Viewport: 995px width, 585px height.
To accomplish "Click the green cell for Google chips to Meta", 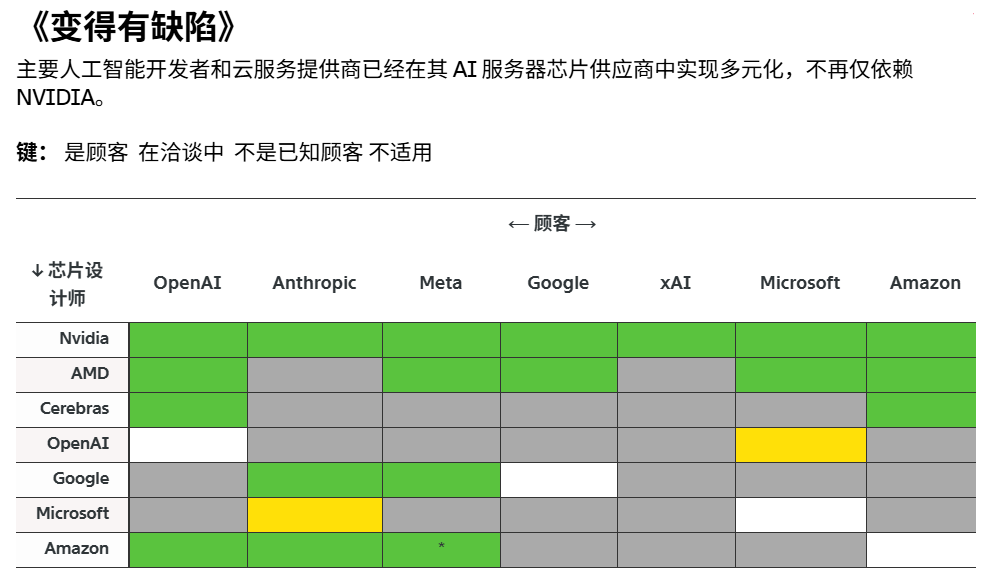I will click(441, 479).
